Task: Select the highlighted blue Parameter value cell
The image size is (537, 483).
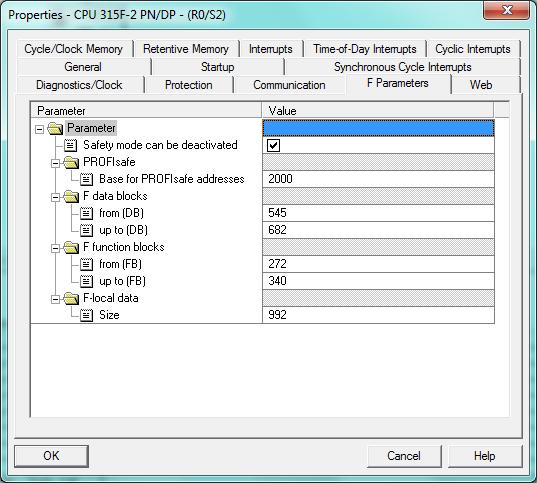Action: (x=378, y=128)
